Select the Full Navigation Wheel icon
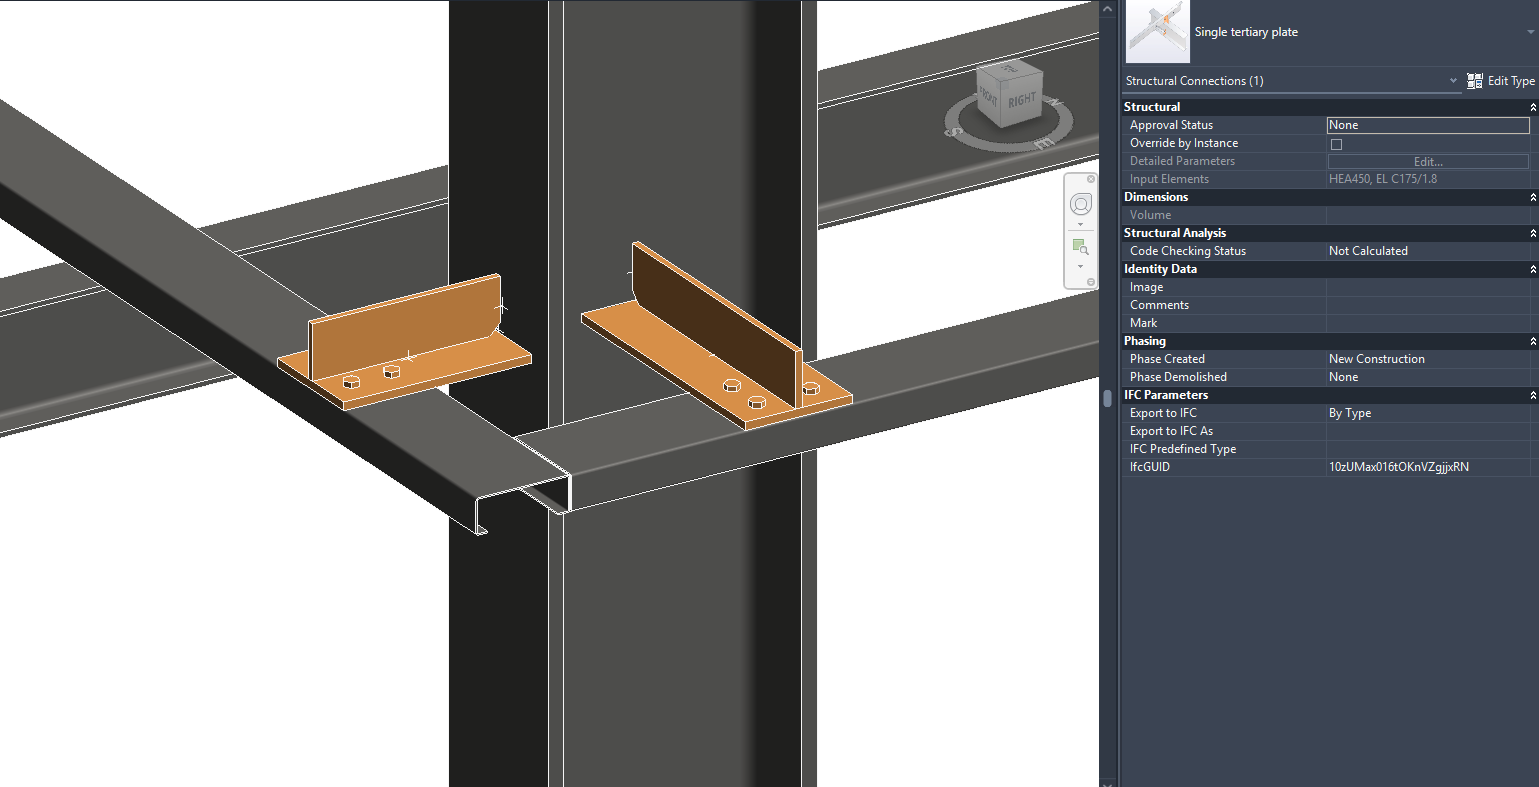The image size is (1539, 787). click(x=1081, y=204)
